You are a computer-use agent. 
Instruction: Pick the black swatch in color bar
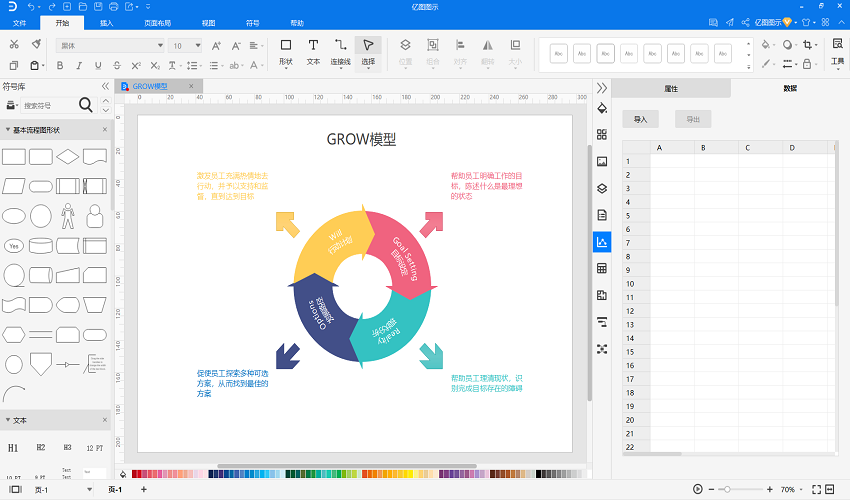pos(539,474)
